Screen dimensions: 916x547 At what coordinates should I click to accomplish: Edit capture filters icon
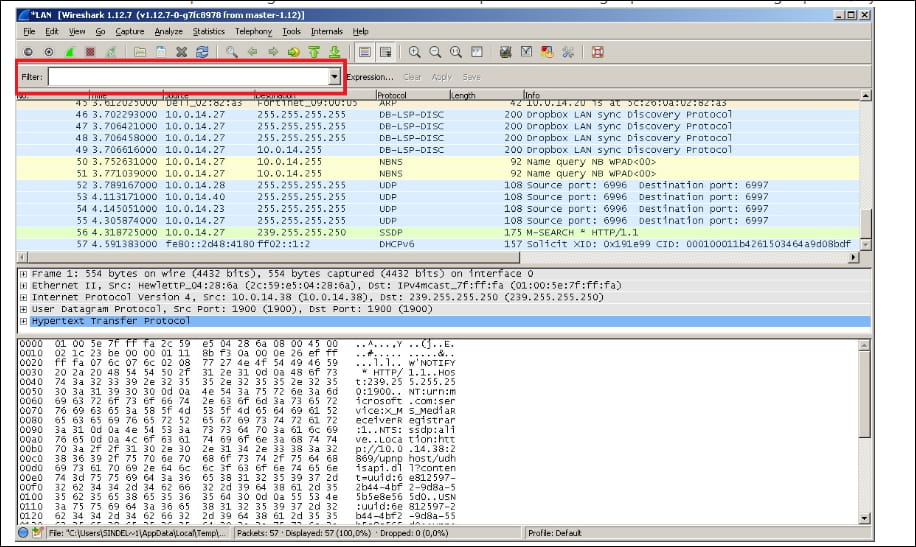point(506,52)
